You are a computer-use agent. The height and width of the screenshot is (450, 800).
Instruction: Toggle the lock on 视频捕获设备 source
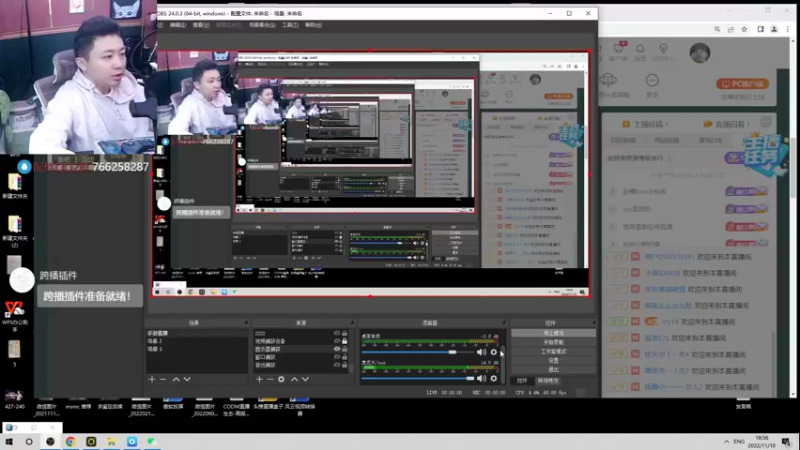tap(344, 341)
